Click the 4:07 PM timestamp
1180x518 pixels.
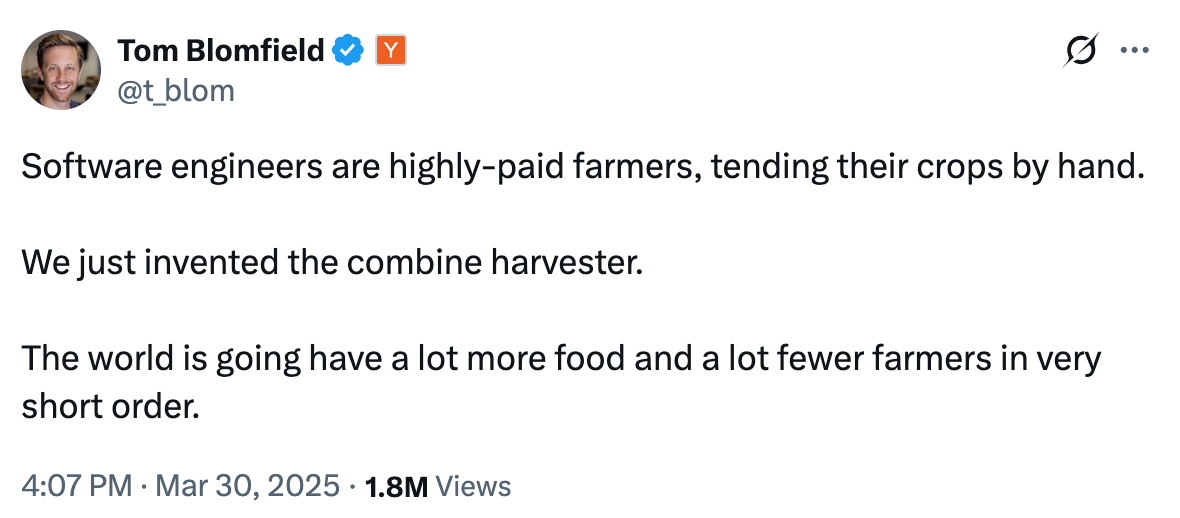[x=77, y=486]
